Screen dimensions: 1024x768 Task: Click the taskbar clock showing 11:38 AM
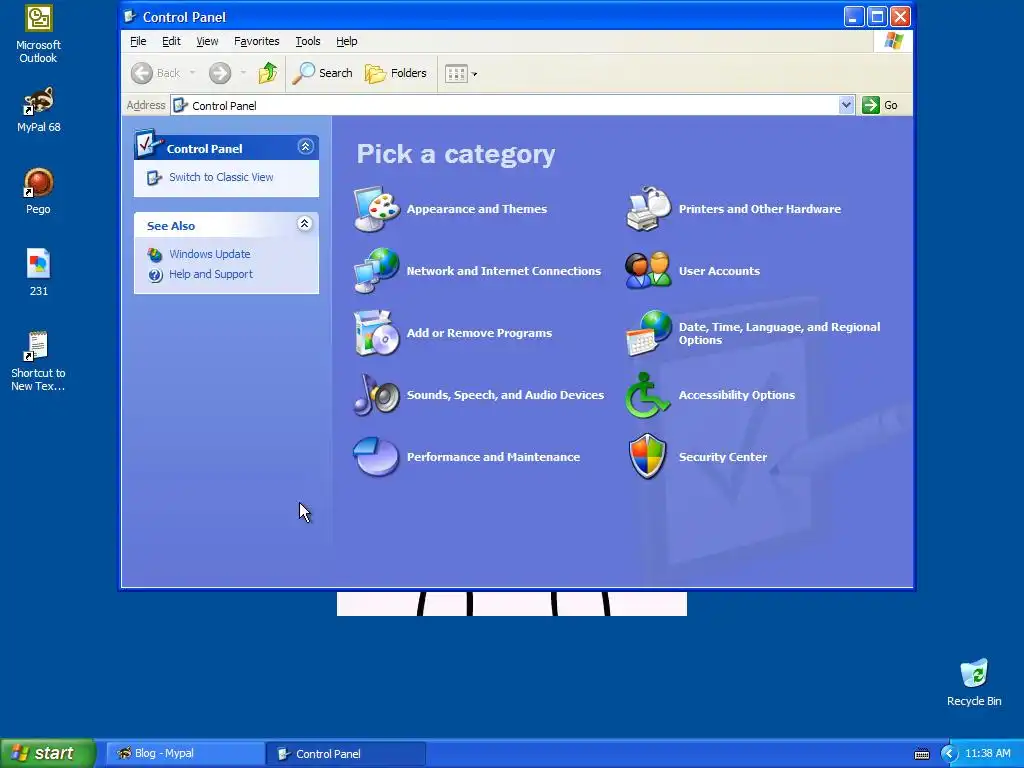point(987,754)
